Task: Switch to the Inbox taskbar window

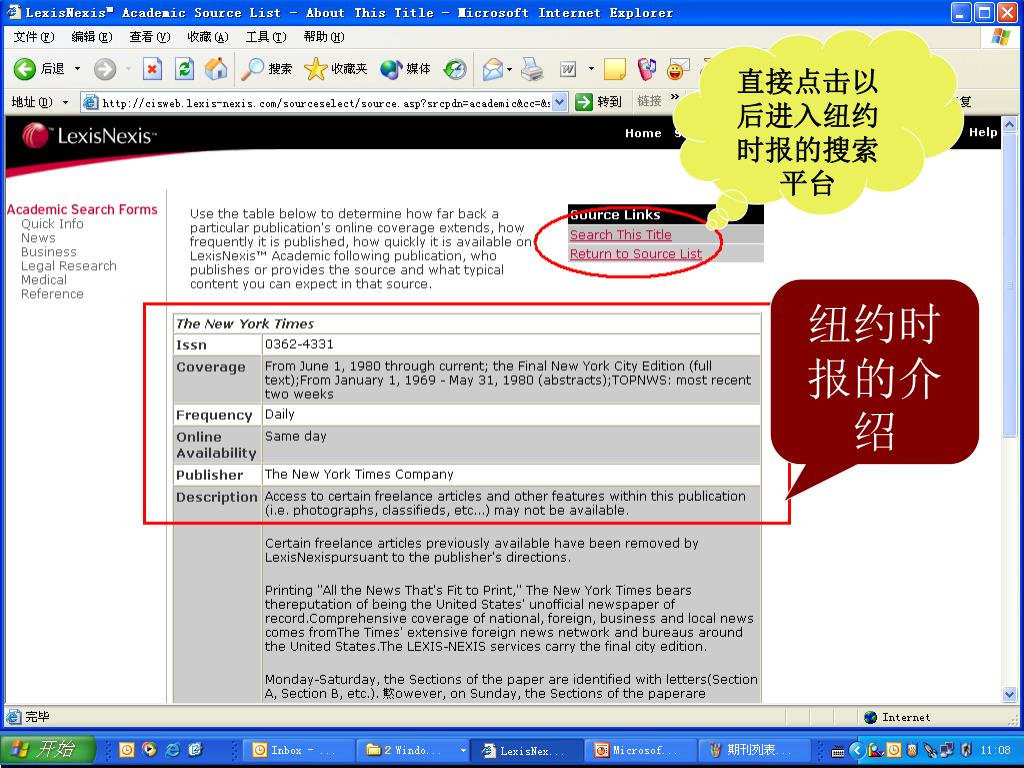Action: 298,750
